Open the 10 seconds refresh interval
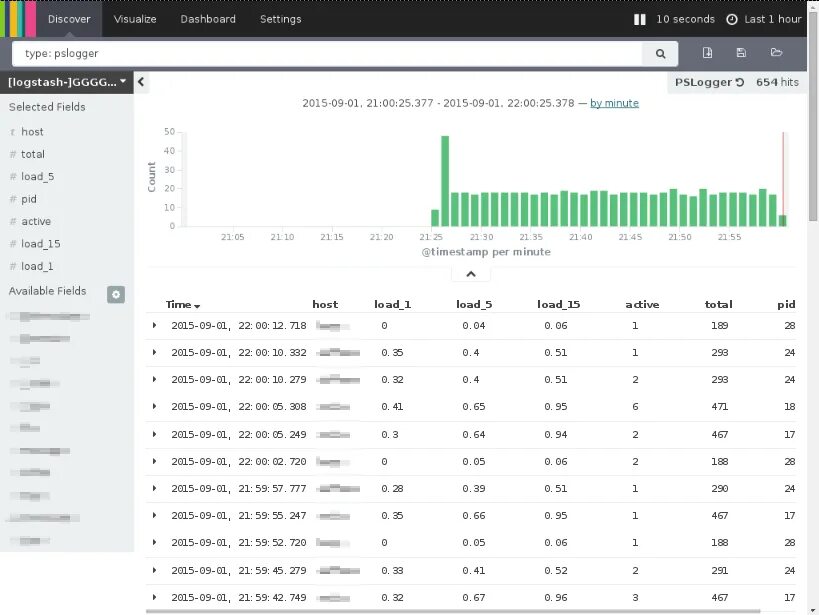Screen dimensions: 819x615 [685, 19]
